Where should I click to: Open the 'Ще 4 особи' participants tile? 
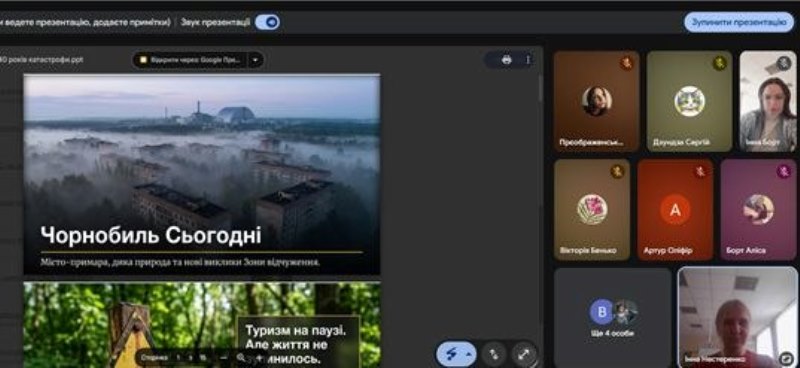point(612,317)
